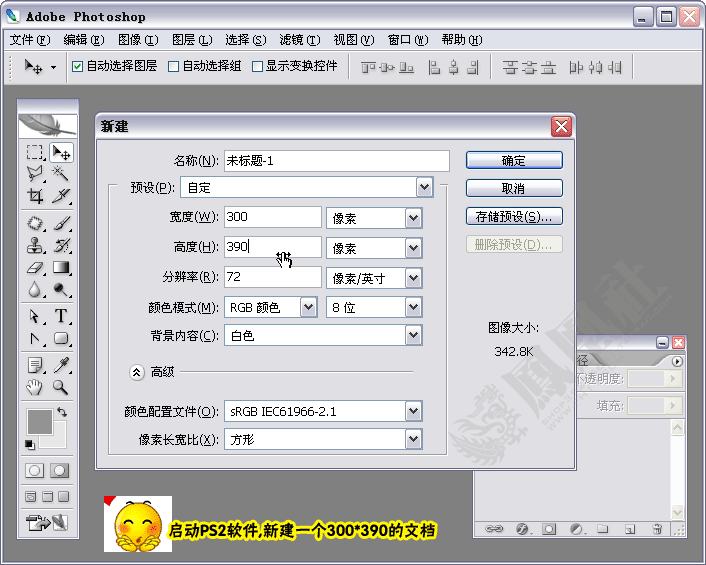The image size is (706, 565).
Task: Select the Eraser tool
Action: coord(35,267)
